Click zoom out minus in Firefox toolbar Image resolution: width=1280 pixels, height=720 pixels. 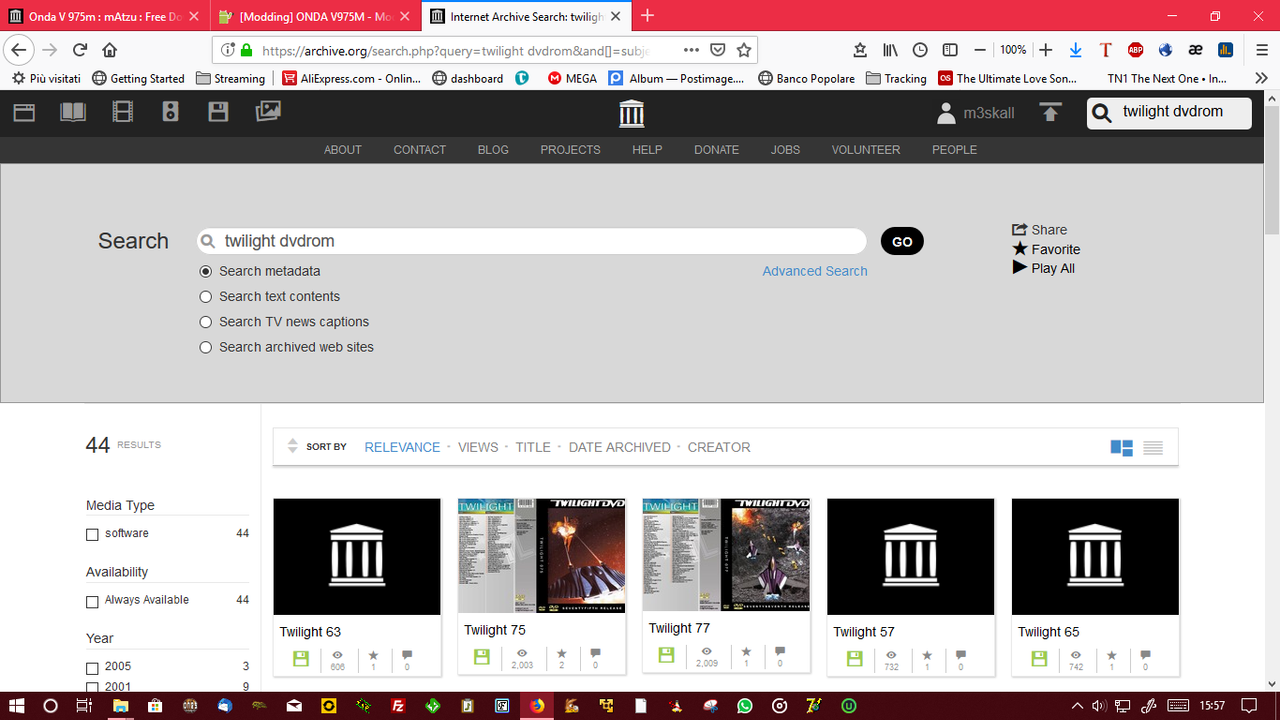(980, 50)
